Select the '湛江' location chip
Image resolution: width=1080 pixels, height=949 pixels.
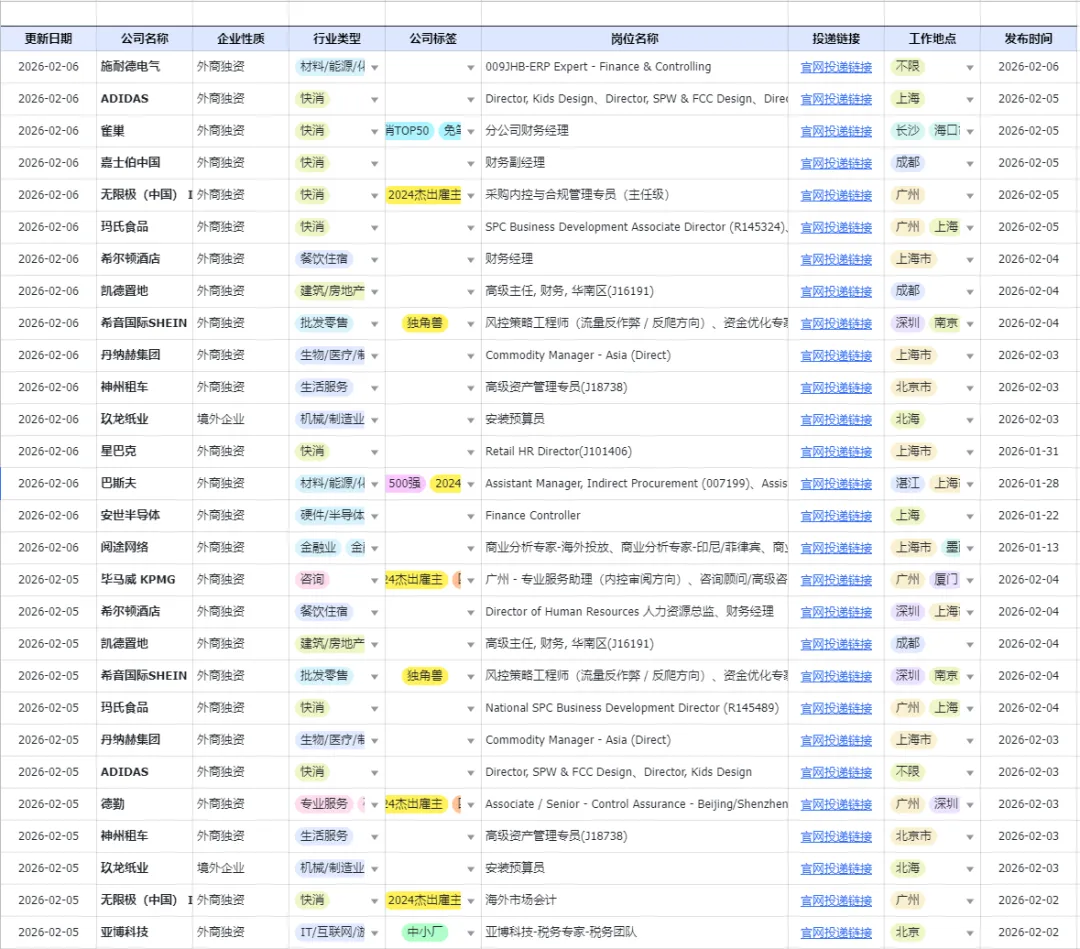coord(907,483)
